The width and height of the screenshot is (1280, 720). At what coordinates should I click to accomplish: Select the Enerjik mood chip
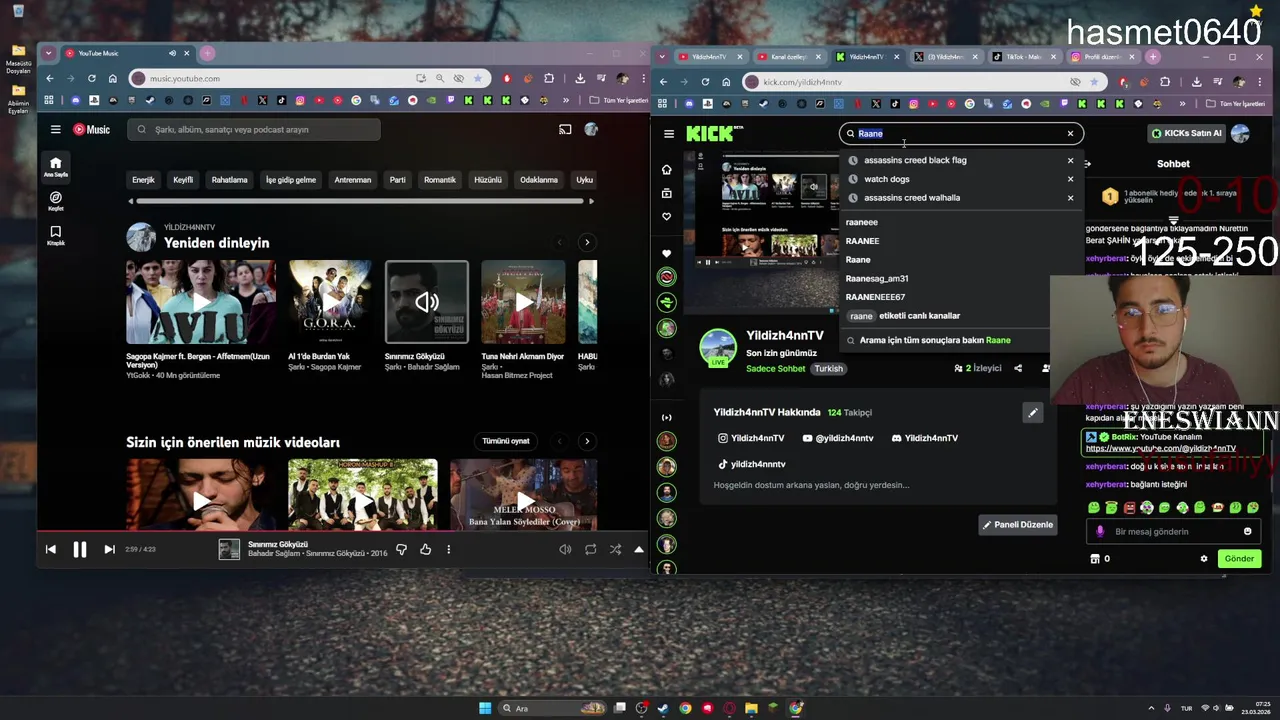tap(144, 180)
